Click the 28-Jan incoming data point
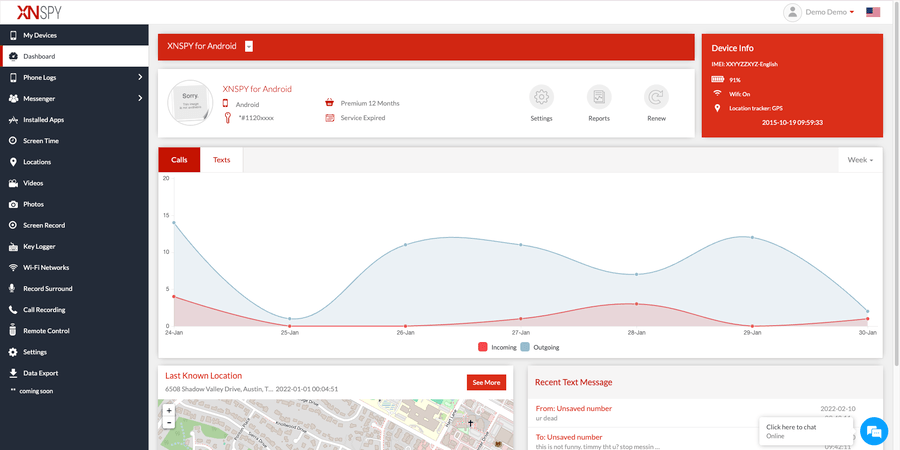Image resolution: width=900 pixels, height=450 pixels. [636, 304]
